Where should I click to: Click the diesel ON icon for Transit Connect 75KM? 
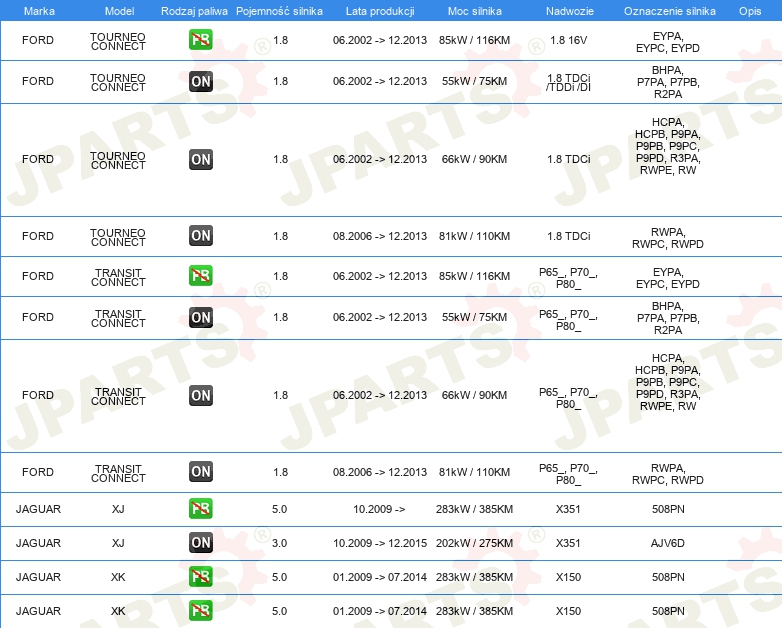[200, 317]
